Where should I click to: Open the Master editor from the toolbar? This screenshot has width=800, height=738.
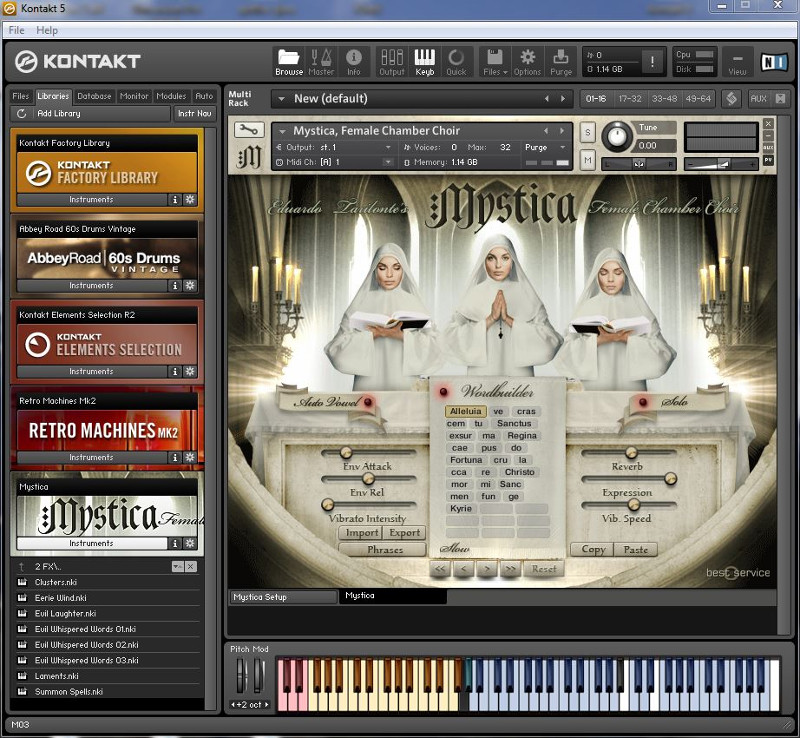coord(321,62)
